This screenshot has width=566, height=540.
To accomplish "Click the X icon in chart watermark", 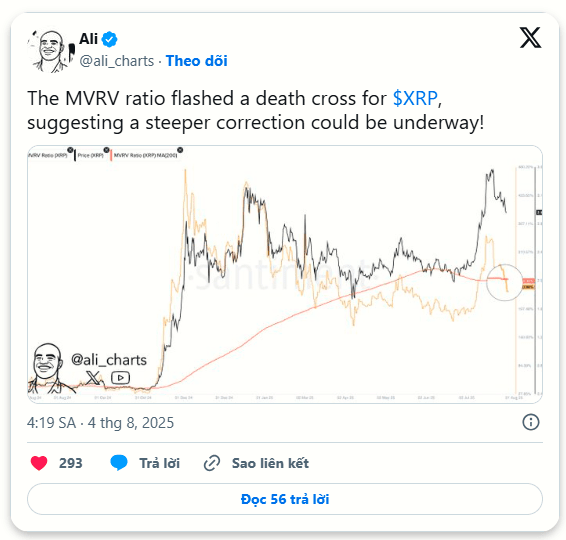I will (x=93, y=378).
